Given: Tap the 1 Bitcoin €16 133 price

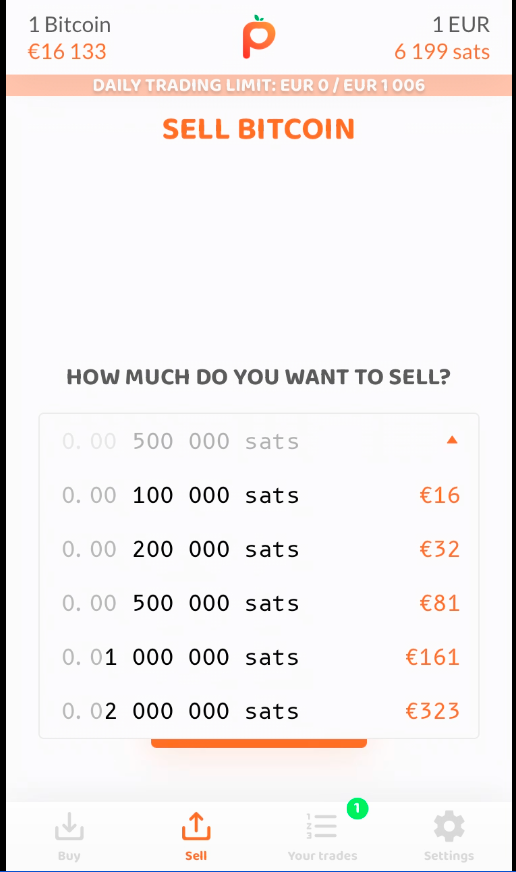Looking at the screenshot, I should click(x=69, y=38).
